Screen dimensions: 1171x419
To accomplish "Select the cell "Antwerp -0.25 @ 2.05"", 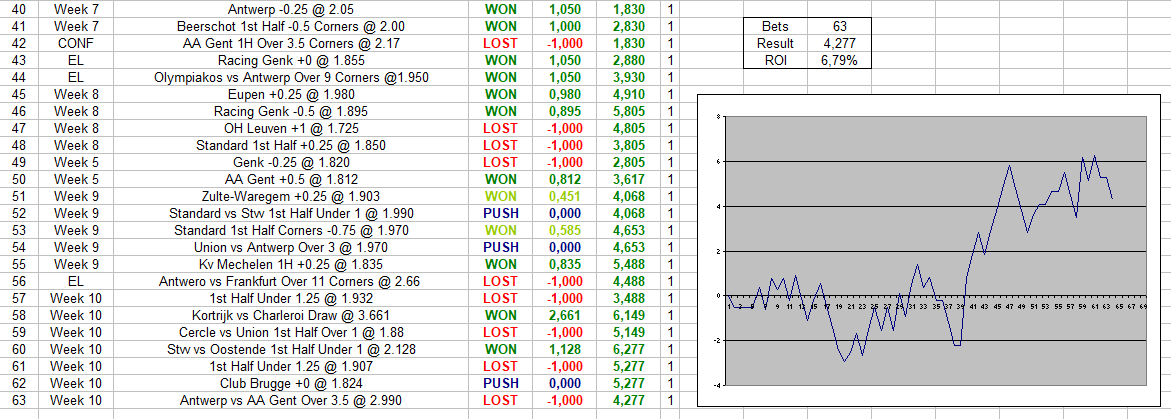I will [291, 9].
